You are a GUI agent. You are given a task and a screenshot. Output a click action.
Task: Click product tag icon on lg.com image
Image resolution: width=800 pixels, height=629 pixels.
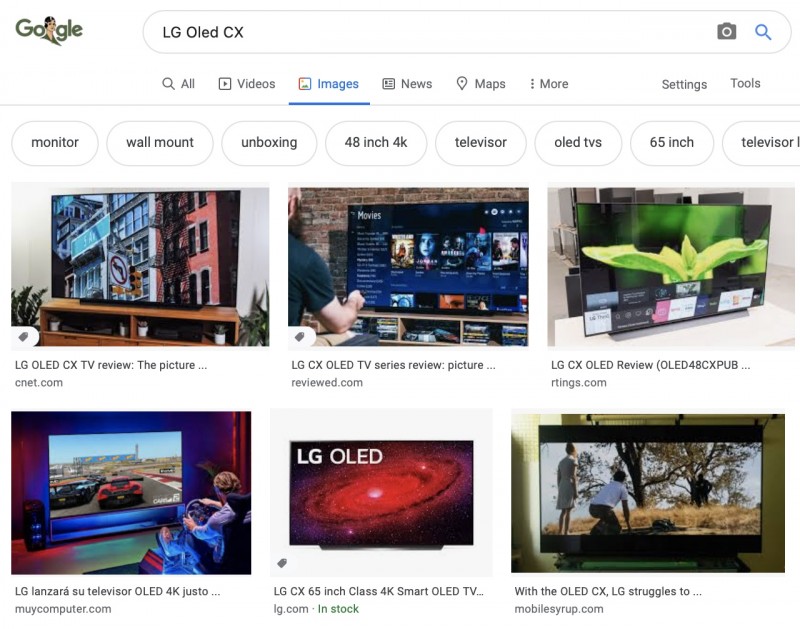282,563
